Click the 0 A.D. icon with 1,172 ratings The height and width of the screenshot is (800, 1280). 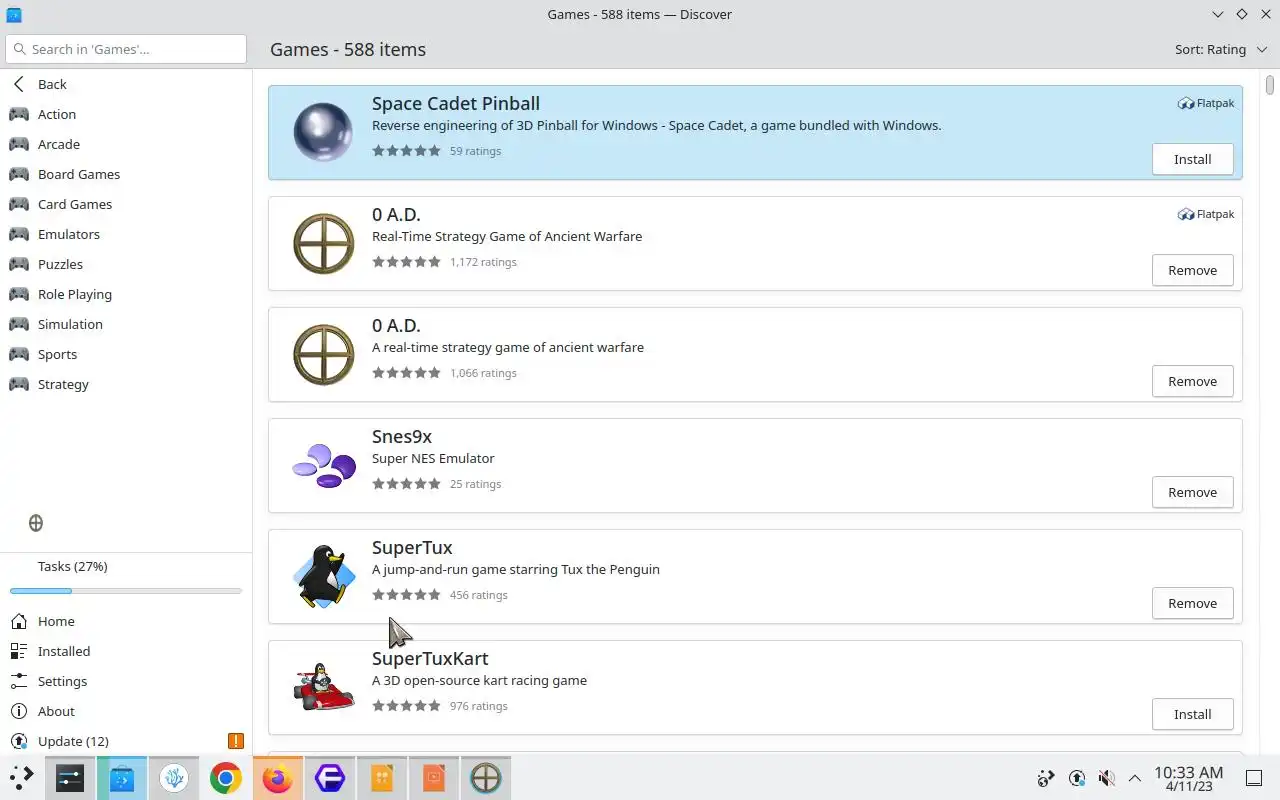pyautogui.click(x=323, y=243)
